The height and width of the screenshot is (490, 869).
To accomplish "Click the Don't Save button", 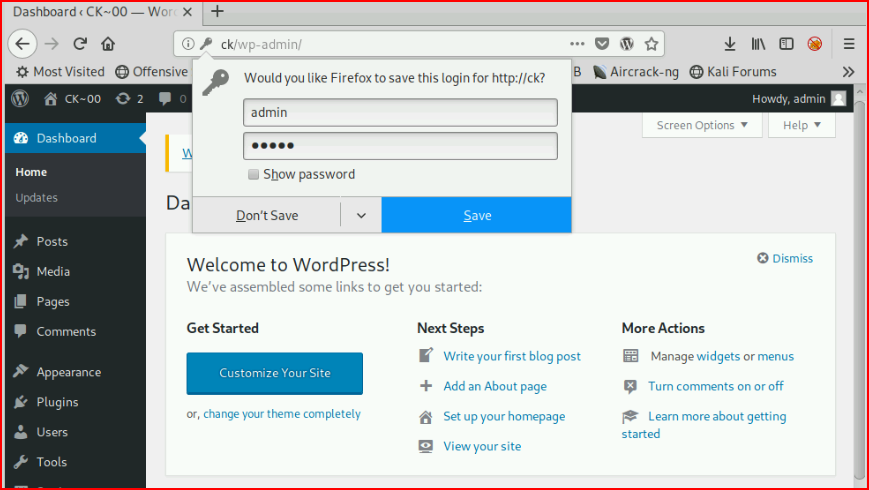I will click(x=267, y=215).
